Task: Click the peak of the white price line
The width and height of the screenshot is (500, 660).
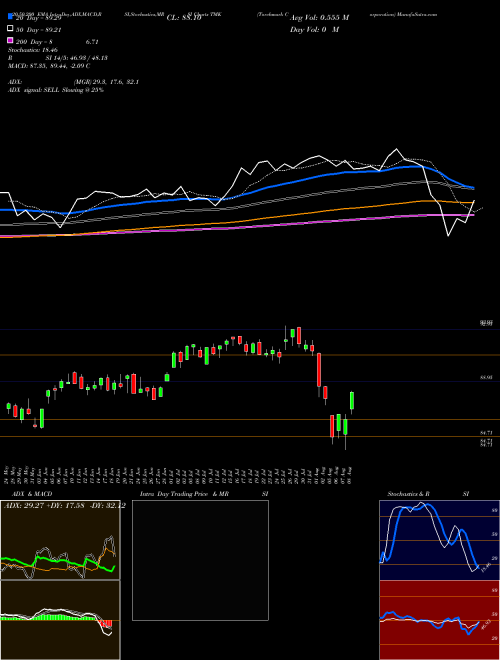Action: point(396,149)
